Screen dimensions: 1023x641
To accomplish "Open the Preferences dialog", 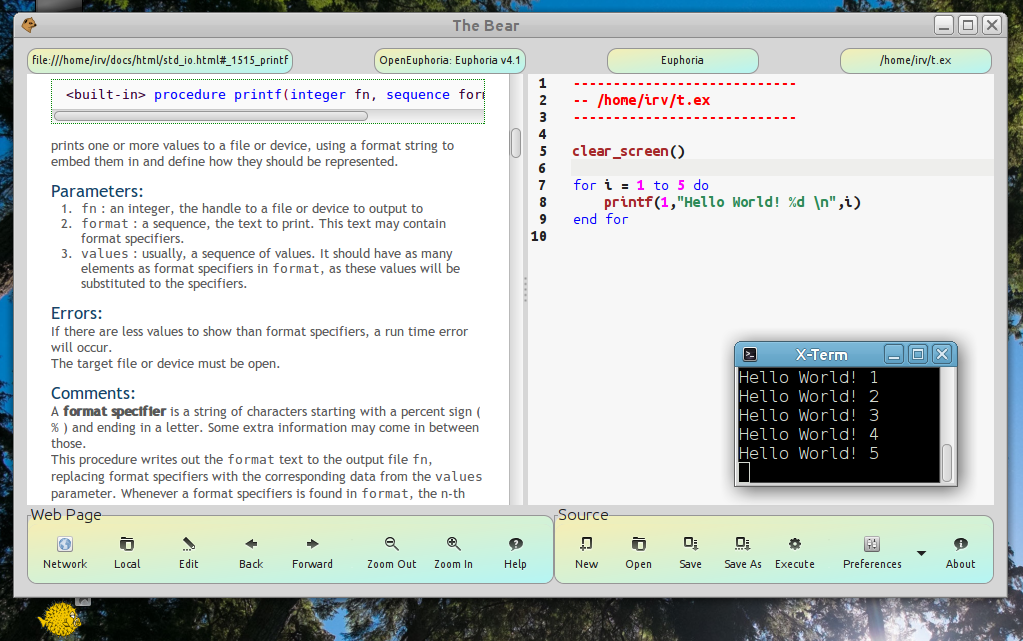I will click(x=872, y=545).
